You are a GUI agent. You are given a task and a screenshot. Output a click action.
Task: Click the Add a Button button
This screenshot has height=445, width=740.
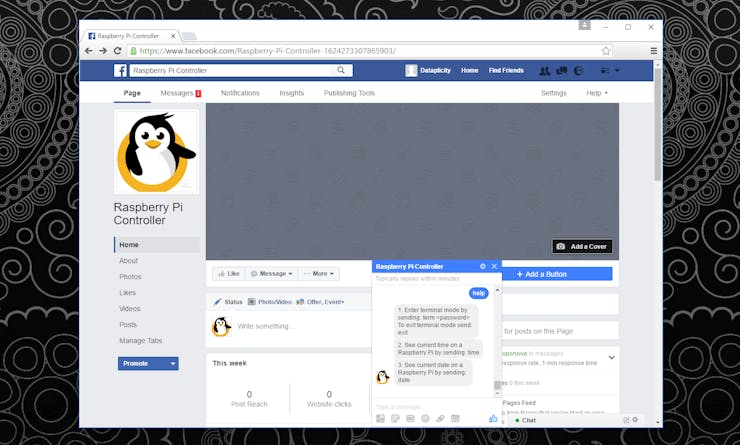[x=557, y=274]
